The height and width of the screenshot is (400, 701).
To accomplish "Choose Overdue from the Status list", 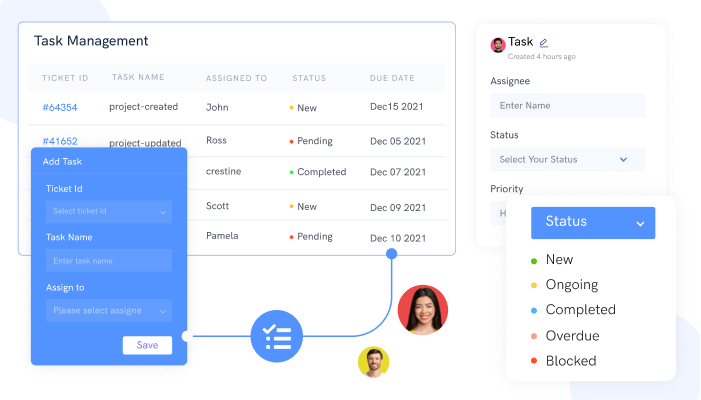I will click(572, 336).
